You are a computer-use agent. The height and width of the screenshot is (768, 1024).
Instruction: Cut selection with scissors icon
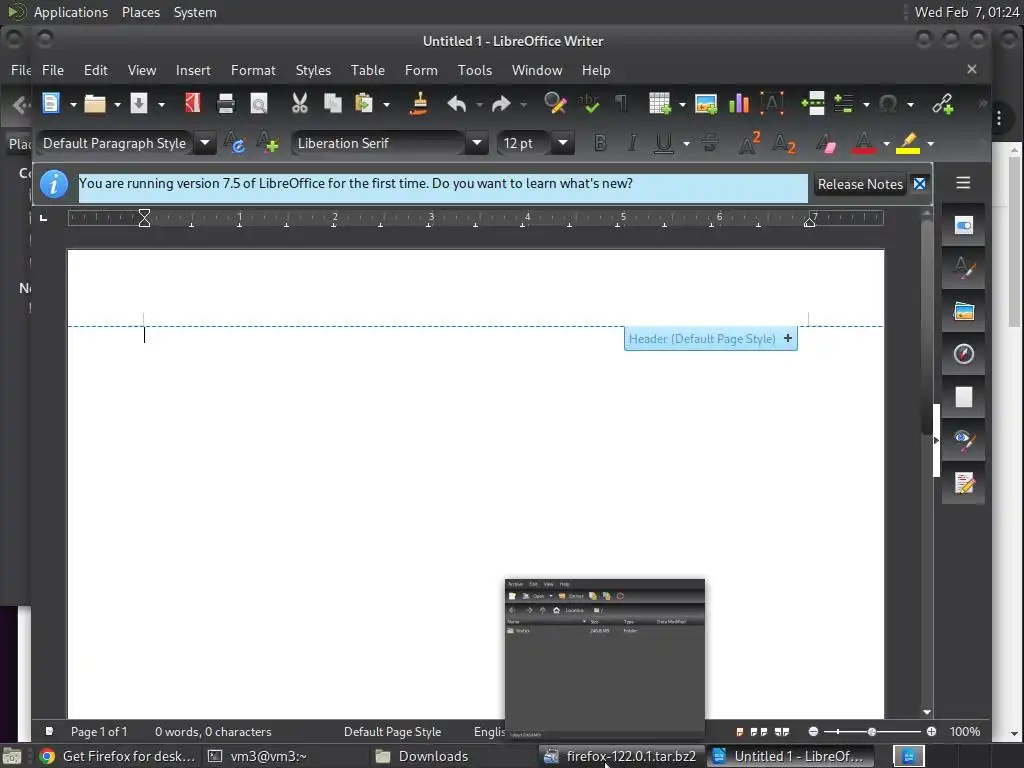tap(300, 103)
